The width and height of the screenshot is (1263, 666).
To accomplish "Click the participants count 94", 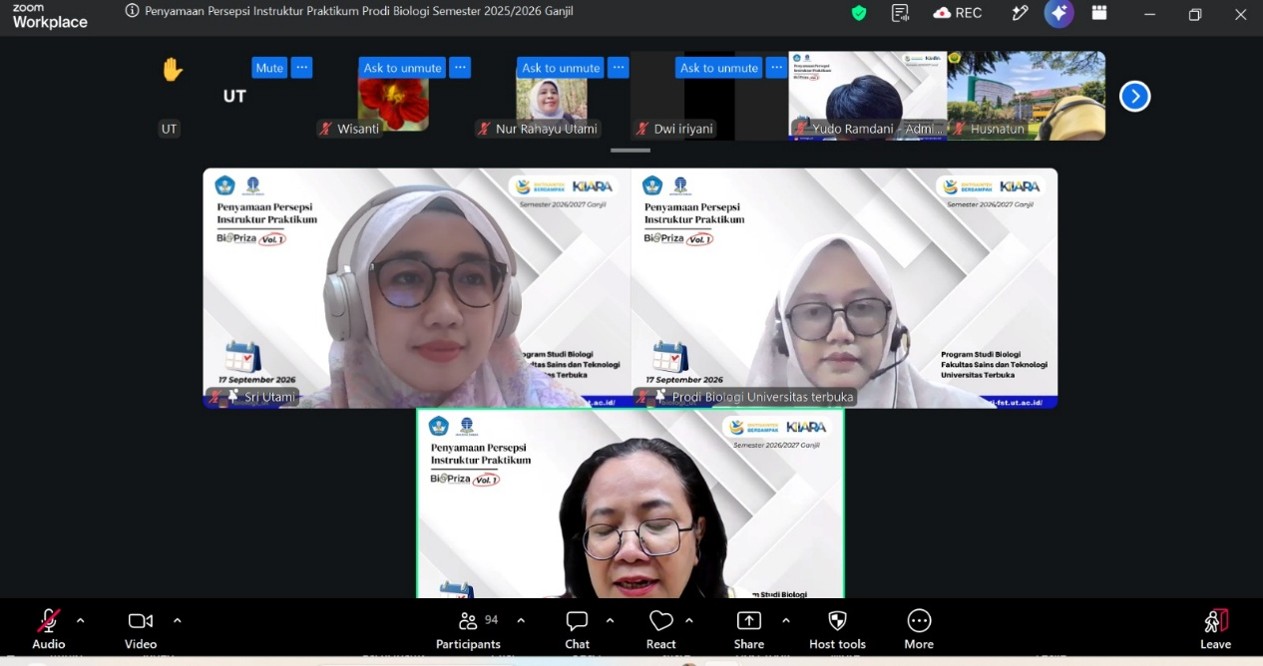I will point(491,620).
